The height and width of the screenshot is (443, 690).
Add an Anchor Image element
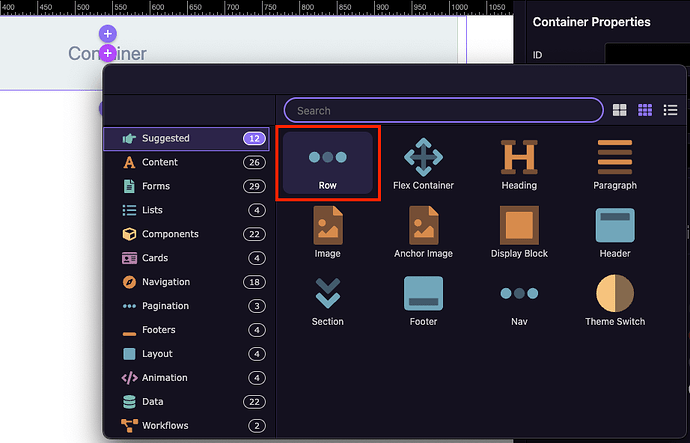[423, 232]
